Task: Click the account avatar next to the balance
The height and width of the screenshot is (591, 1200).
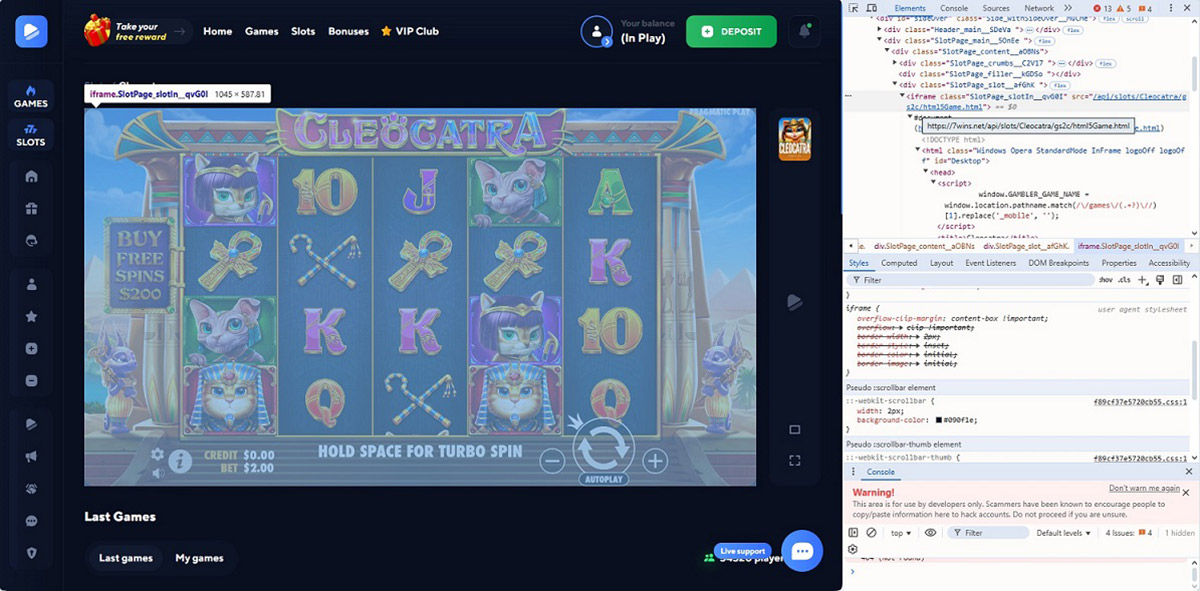Action: 597,31
